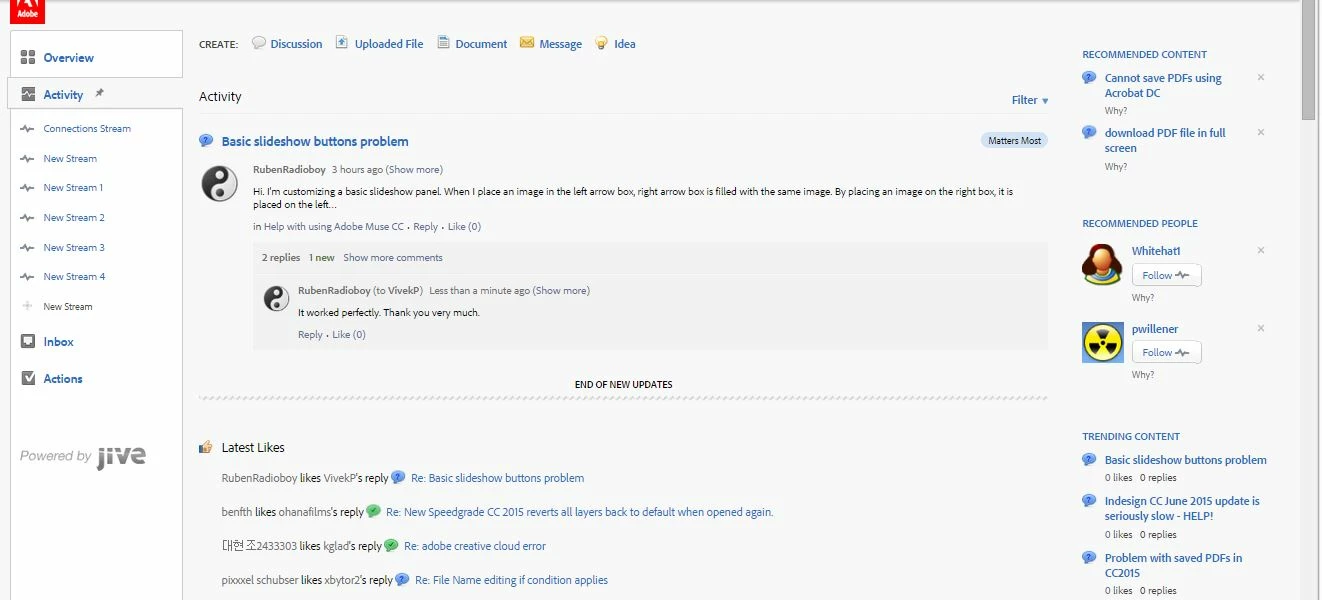
Task: Open RubenRadioboy's yin-yang avatar
Action: click(x=220, y=184)
